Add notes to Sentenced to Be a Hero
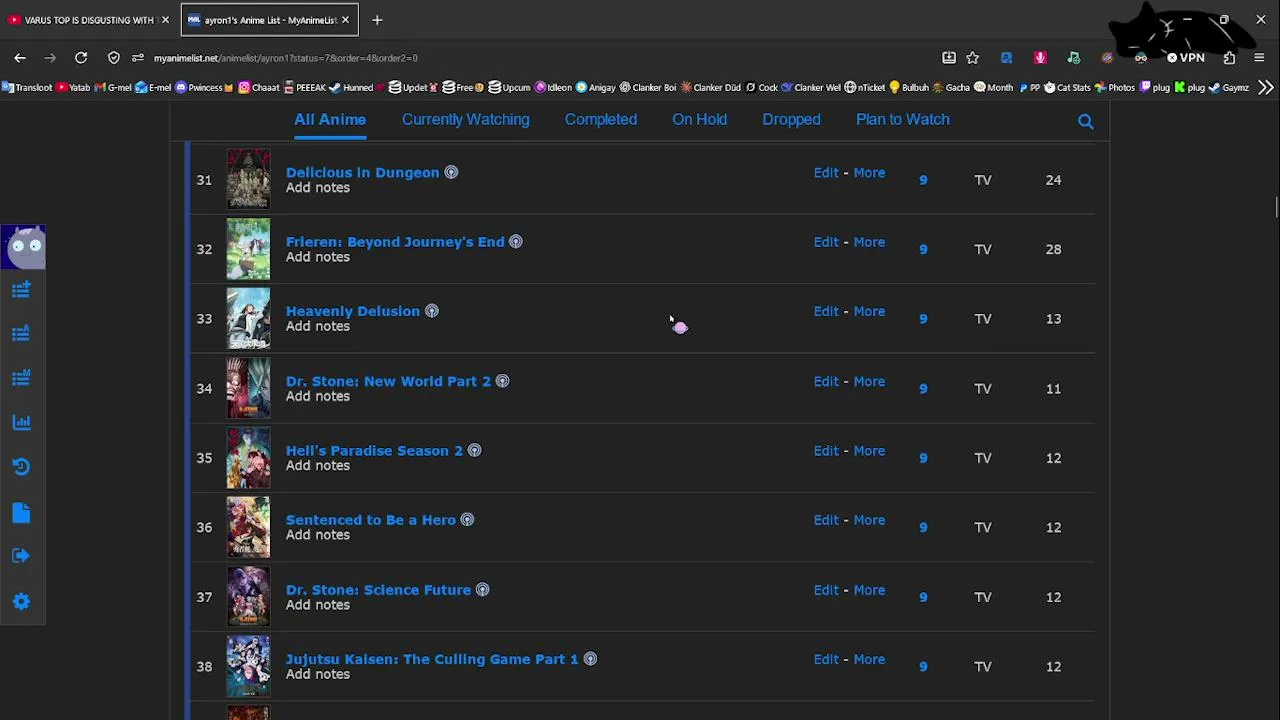The image size is (1280, 720). point(318,535)
